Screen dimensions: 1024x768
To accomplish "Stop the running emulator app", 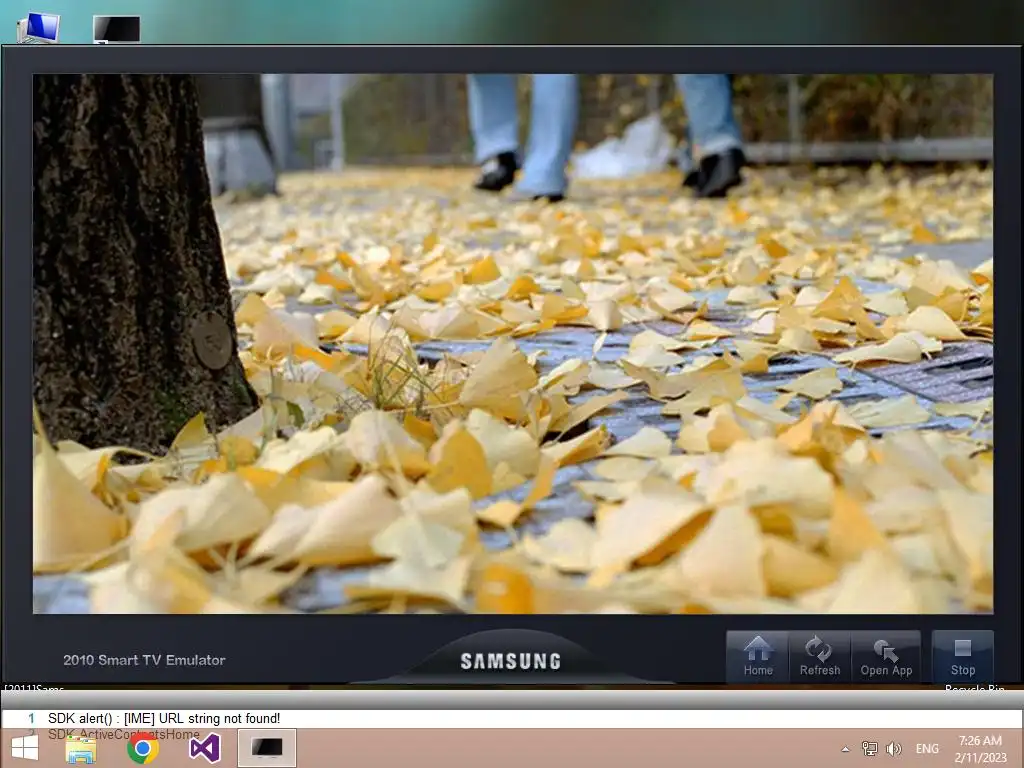I will pos(963,657).
